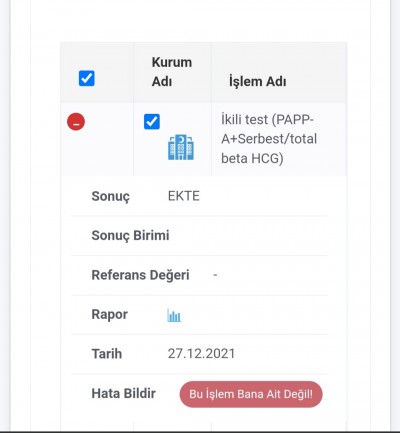Screen dimensions: 400x433
Task: Uncheck the İkili test row checkbox
Action: point(152,122)
